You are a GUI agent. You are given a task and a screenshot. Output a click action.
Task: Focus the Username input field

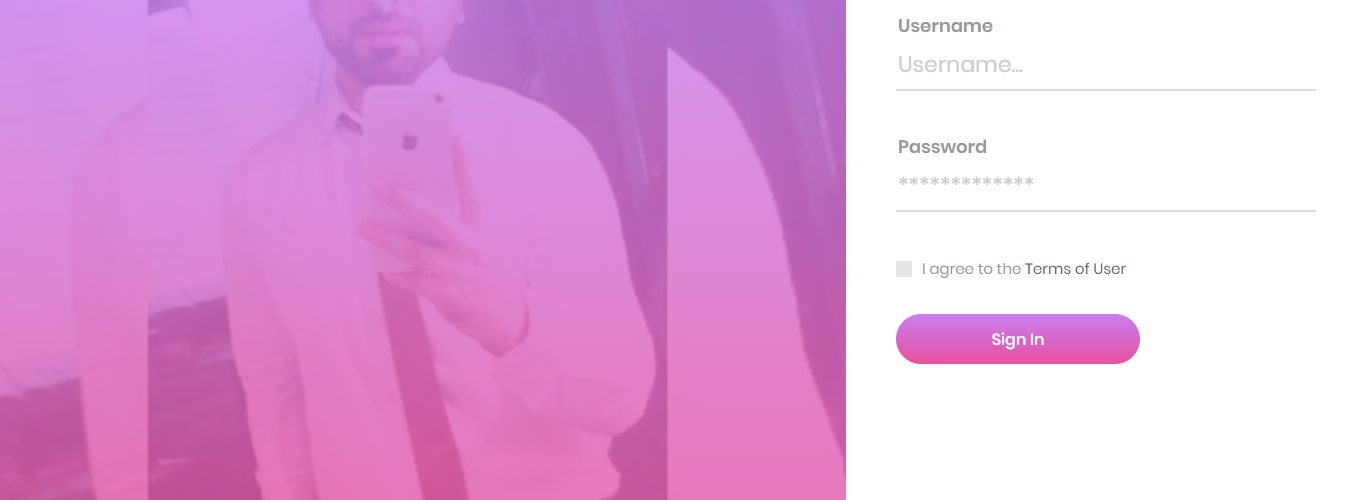click(1105, 65)
